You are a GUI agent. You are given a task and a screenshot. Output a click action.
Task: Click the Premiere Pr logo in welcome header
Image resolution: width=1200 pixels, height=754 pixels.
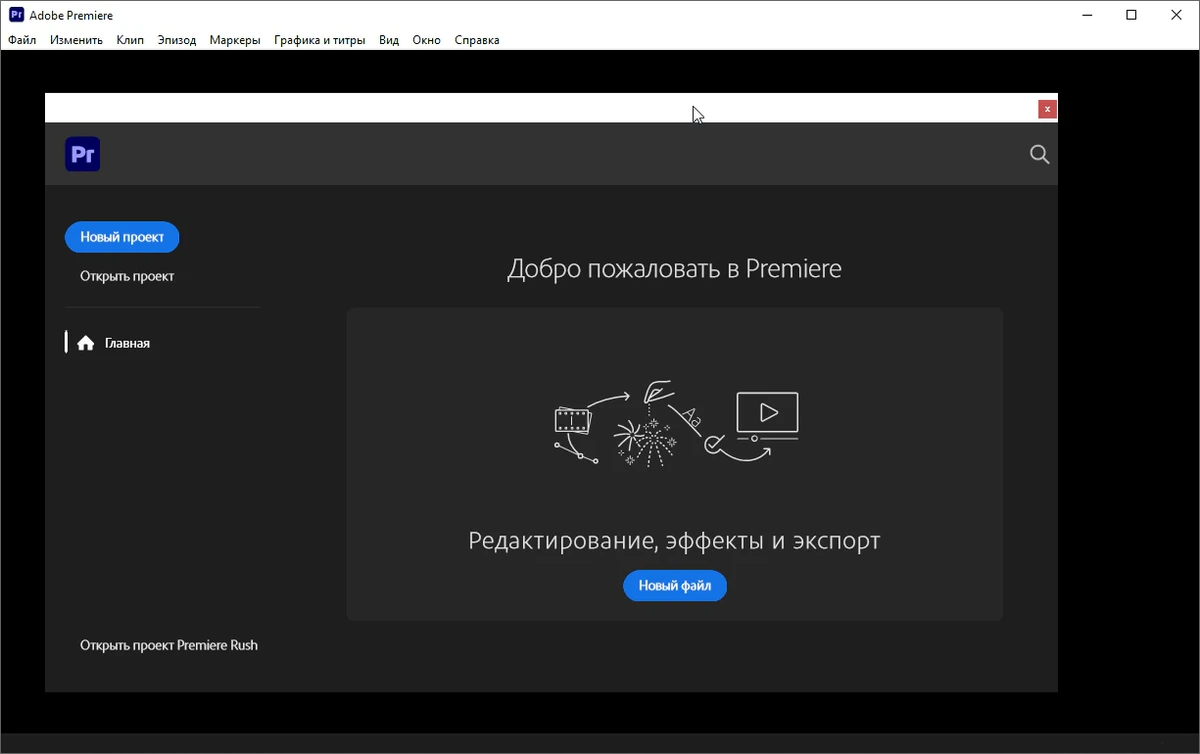click(82, 154)
